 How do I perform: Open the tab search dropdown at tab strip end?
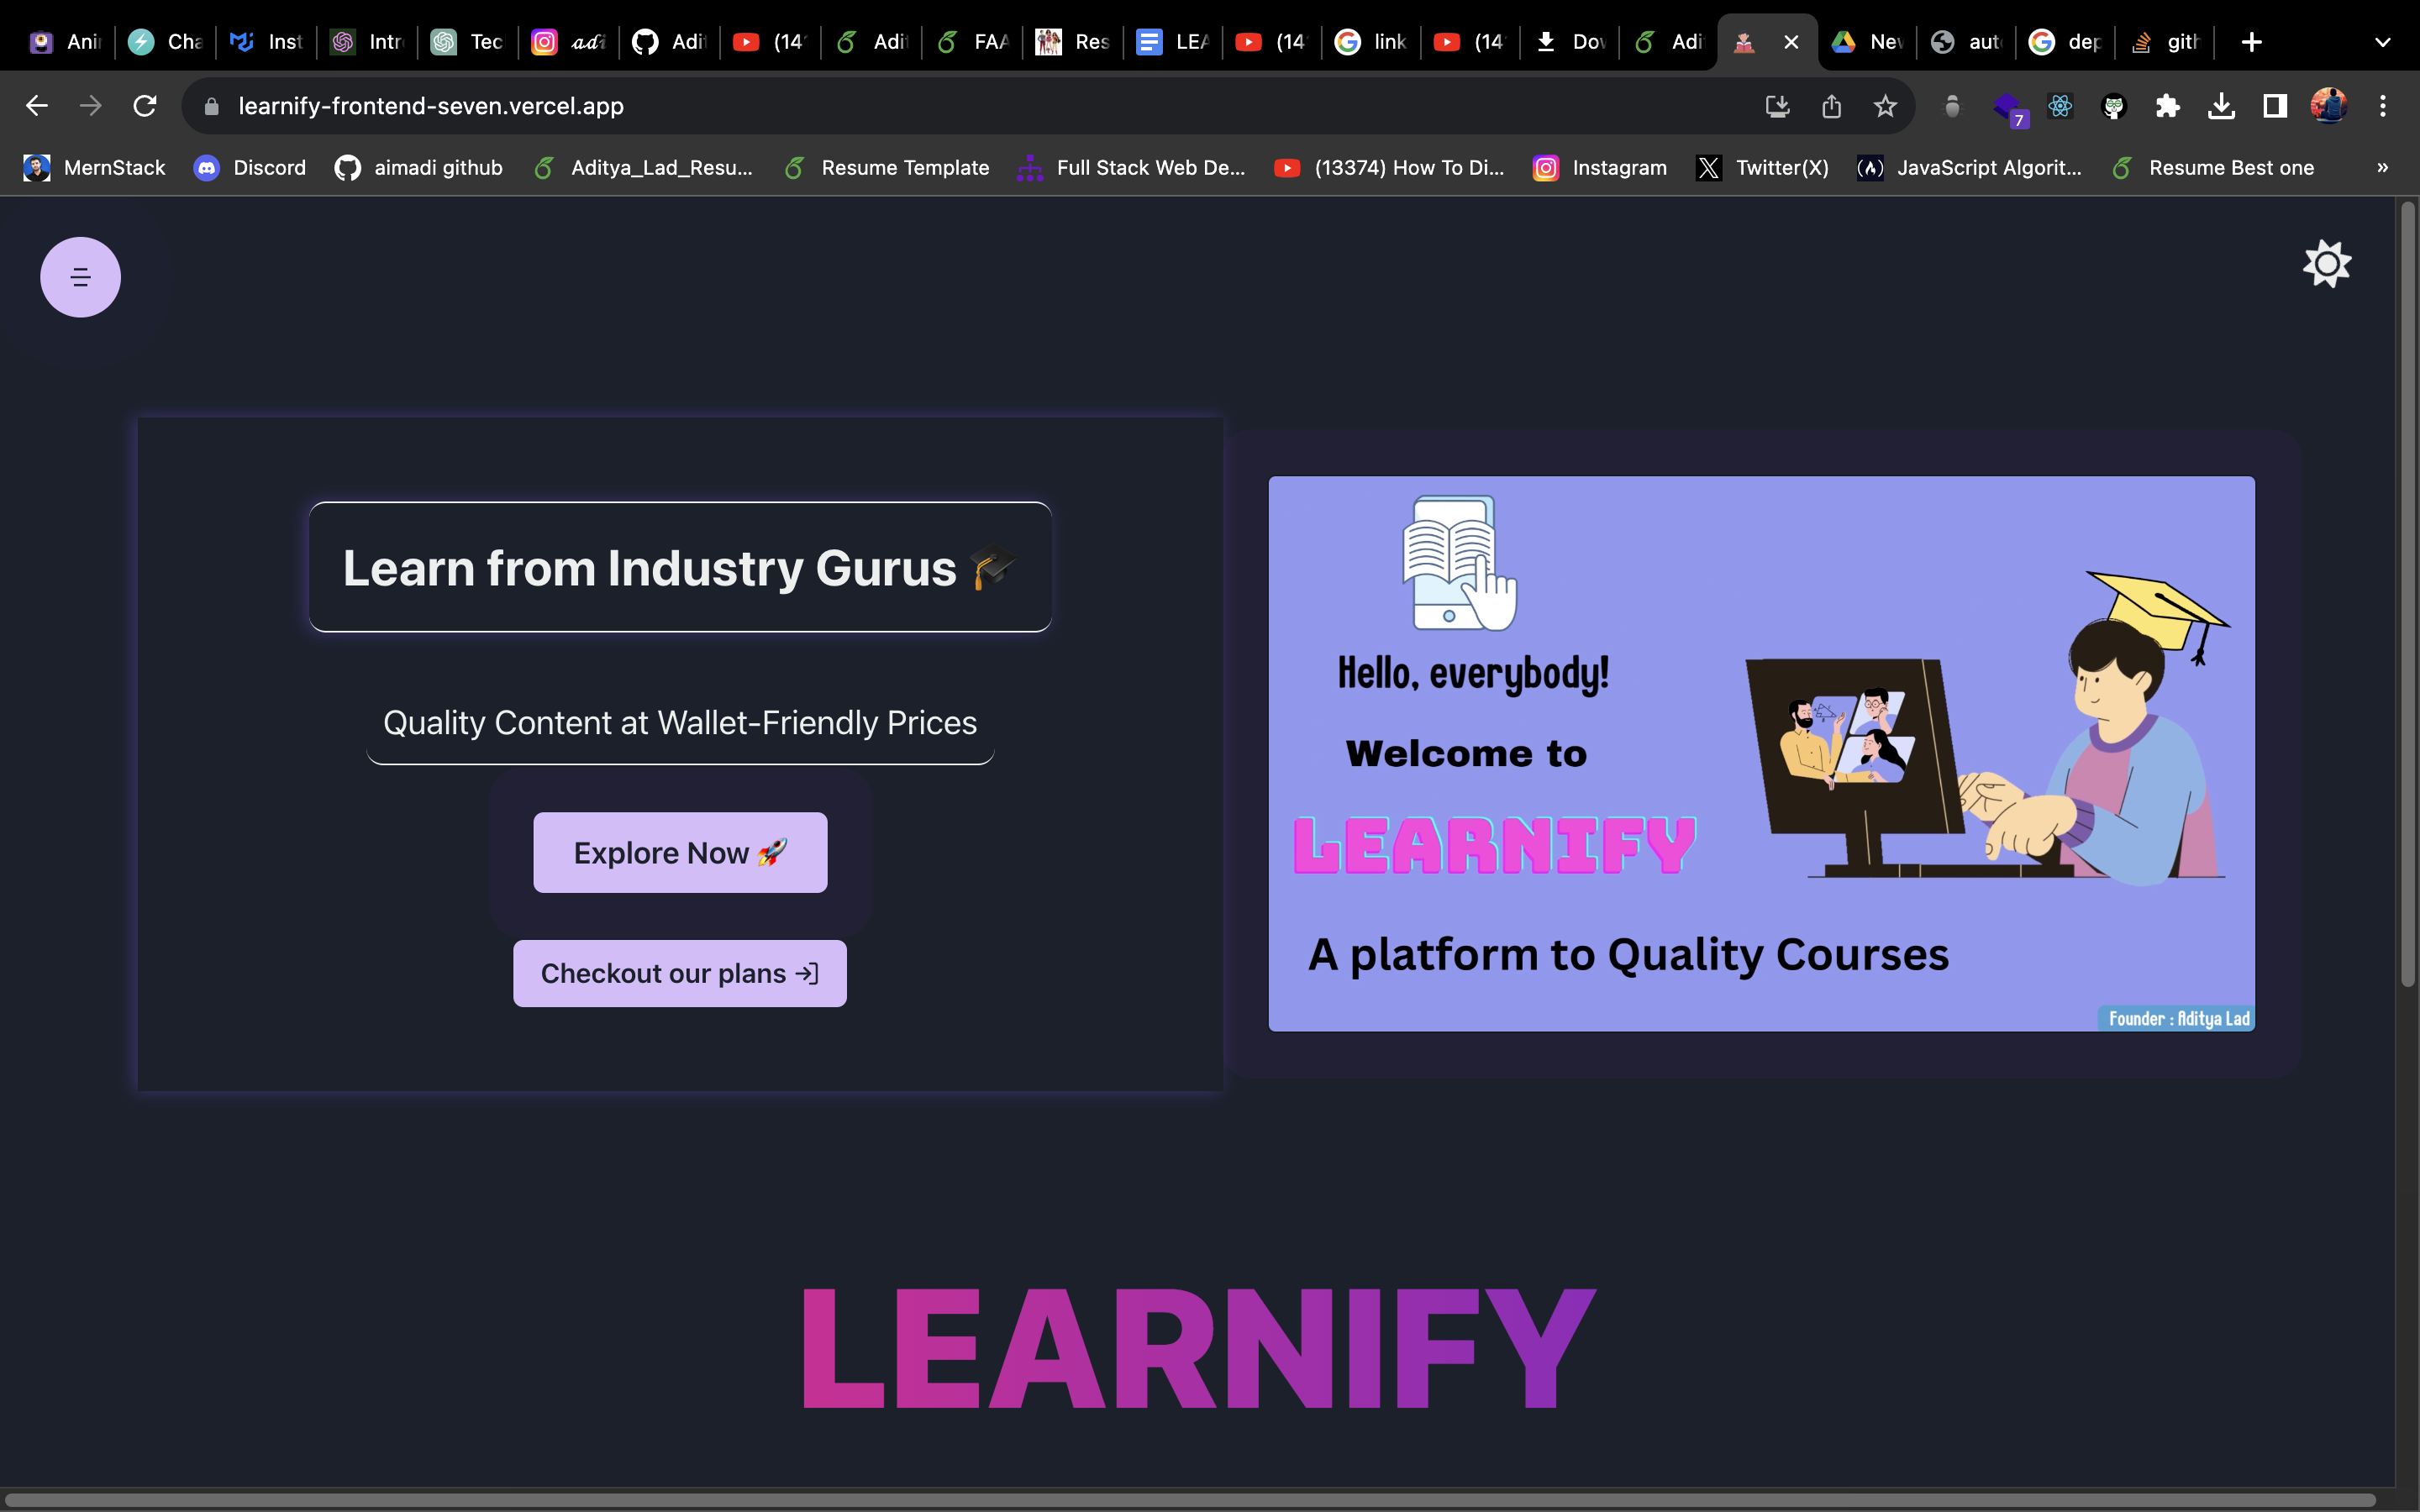[2384, 41]
